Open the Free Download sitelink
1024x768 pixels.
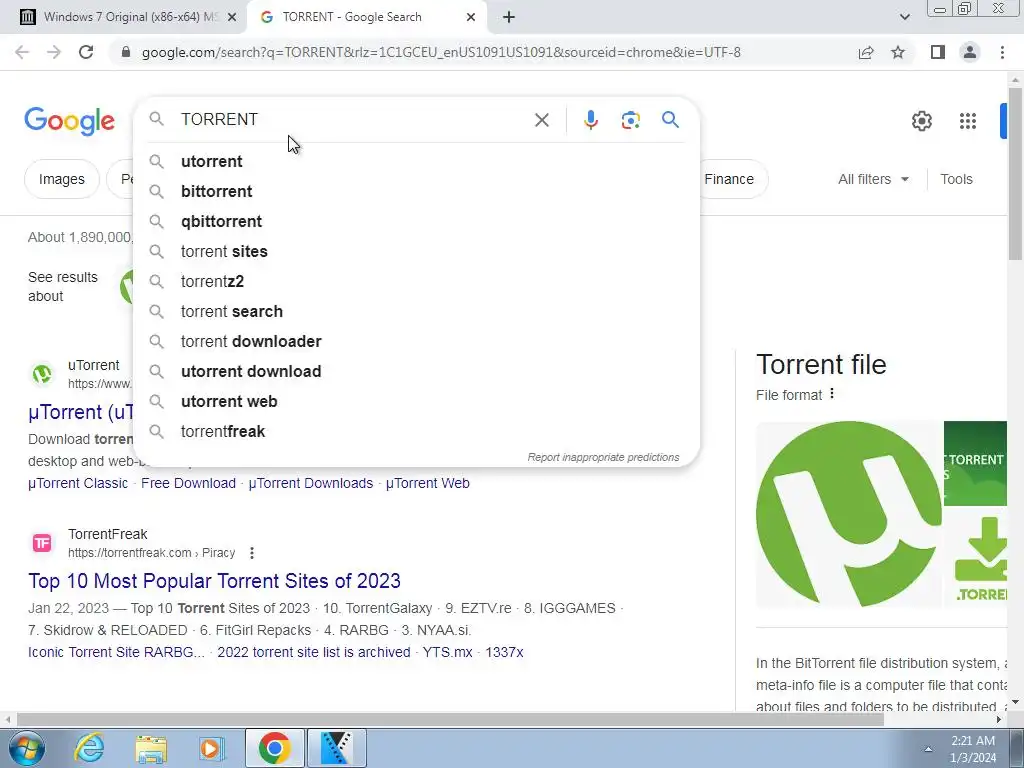tap(188, 483)
